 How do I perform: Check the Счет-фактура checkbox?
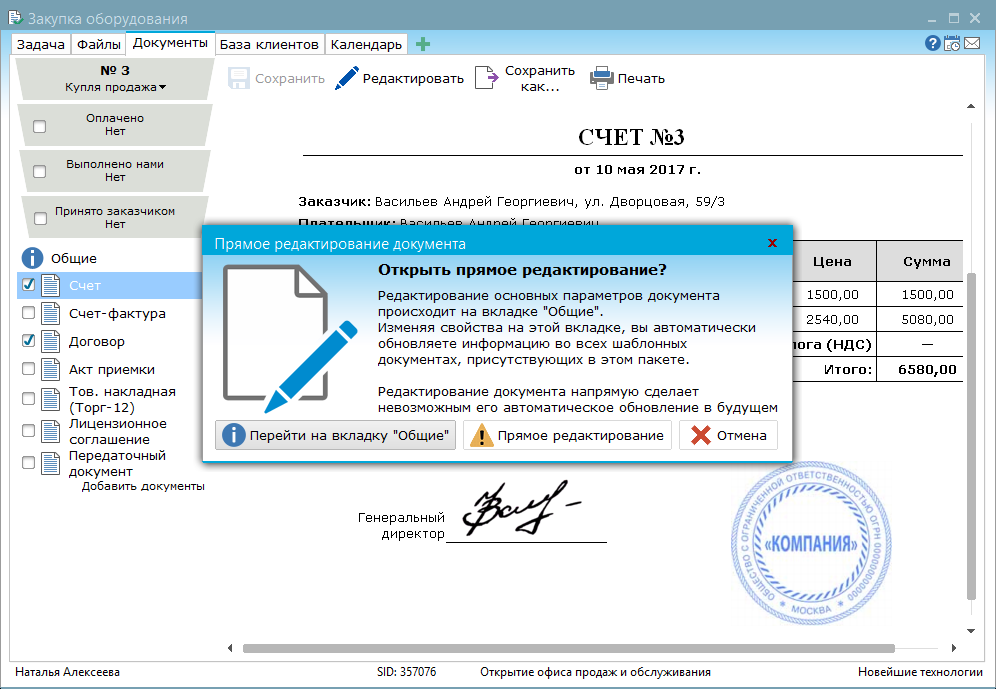[29, 312]
